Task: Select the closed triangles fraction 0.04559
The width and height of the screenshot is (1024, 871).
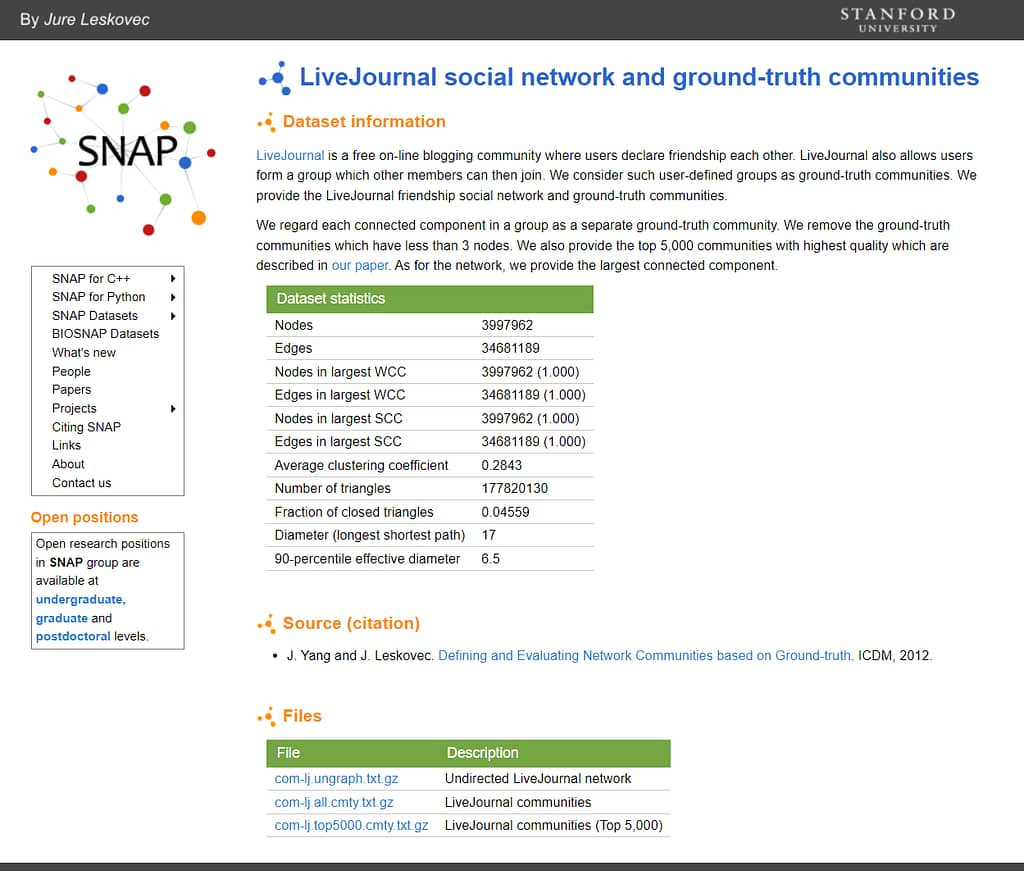Action: 505,513
